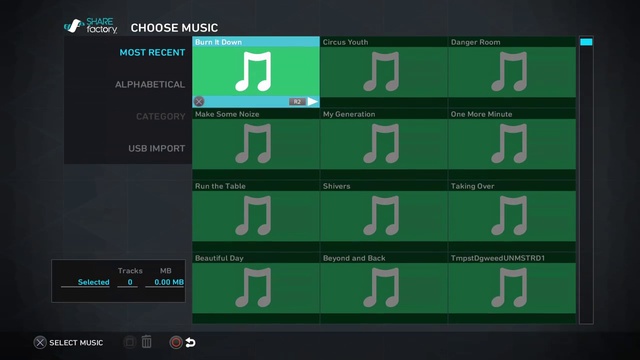Click the Tracks column header

click(130, 271)
